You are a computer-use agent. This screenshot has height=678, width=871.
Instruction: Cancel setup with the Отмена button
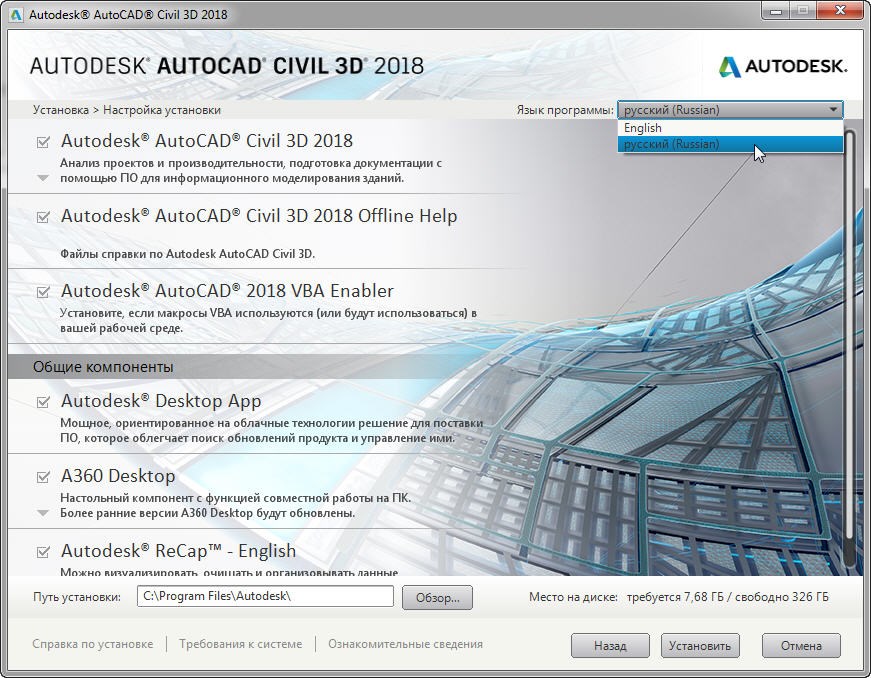coord(801,646)
